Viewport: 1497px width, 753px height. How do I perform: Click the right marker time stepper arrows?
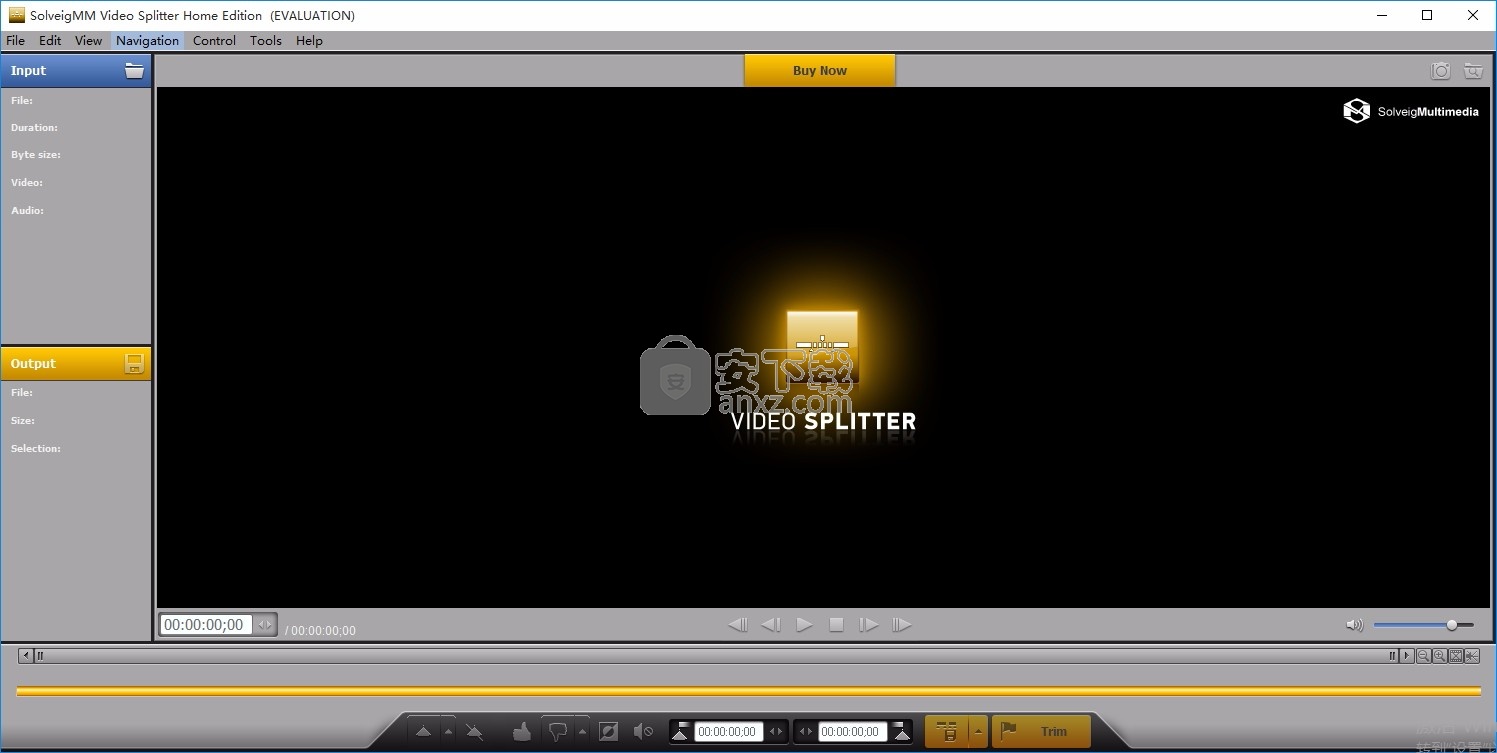tap(806, 732)
